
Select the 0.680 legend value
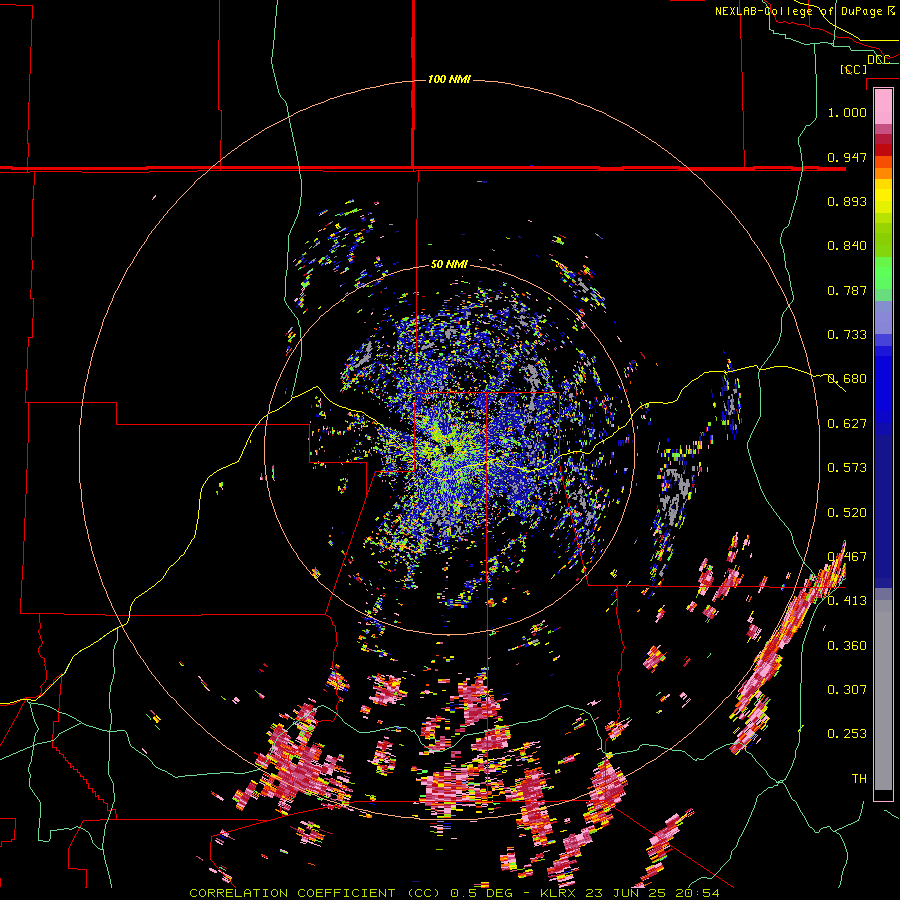(847, 379)
